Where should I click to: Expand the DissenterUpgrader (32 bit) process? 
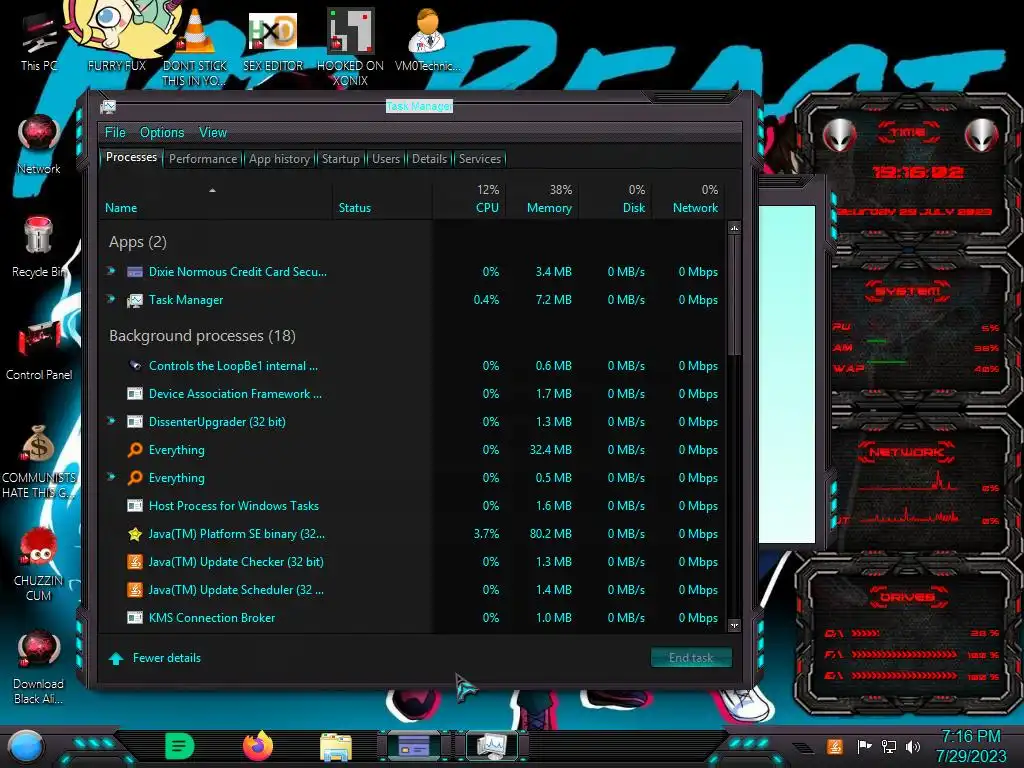(x=112, y=421)
